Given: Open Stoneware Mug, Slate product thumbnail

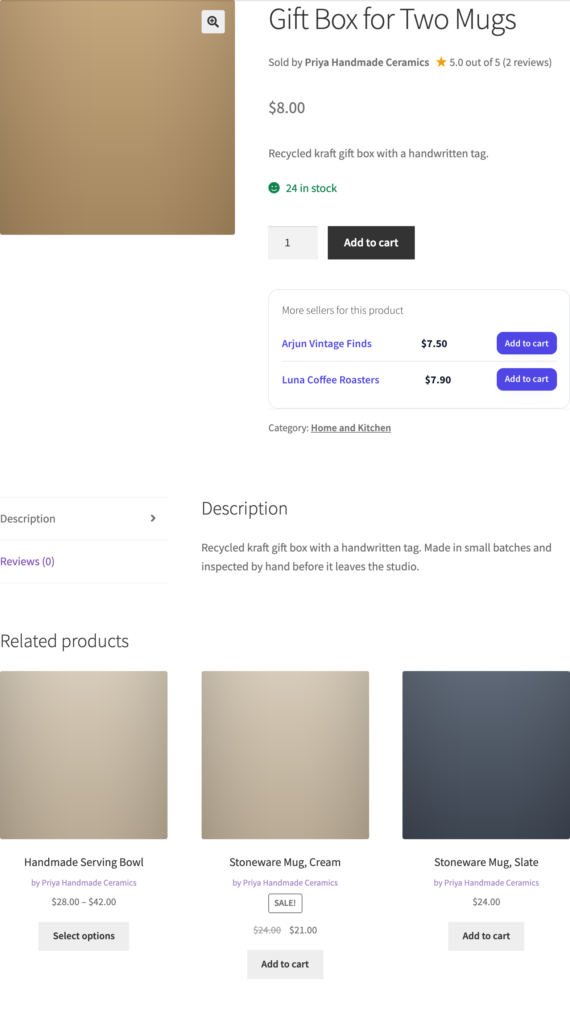Looking at the screenshot, I should pos(486,755).
